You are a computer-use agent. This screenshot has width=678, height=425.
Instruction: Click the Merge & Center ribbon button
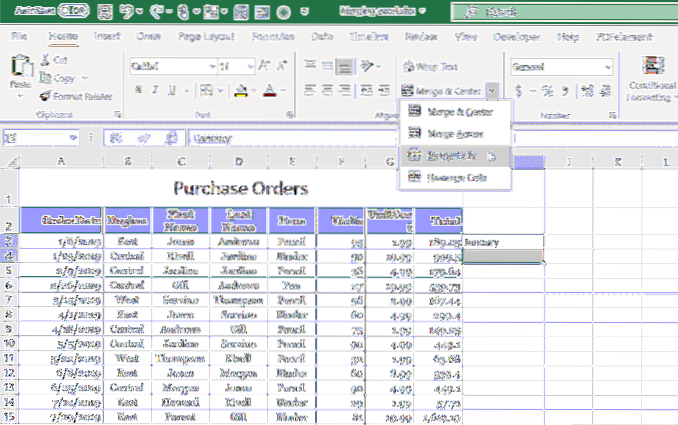point(442,91)
